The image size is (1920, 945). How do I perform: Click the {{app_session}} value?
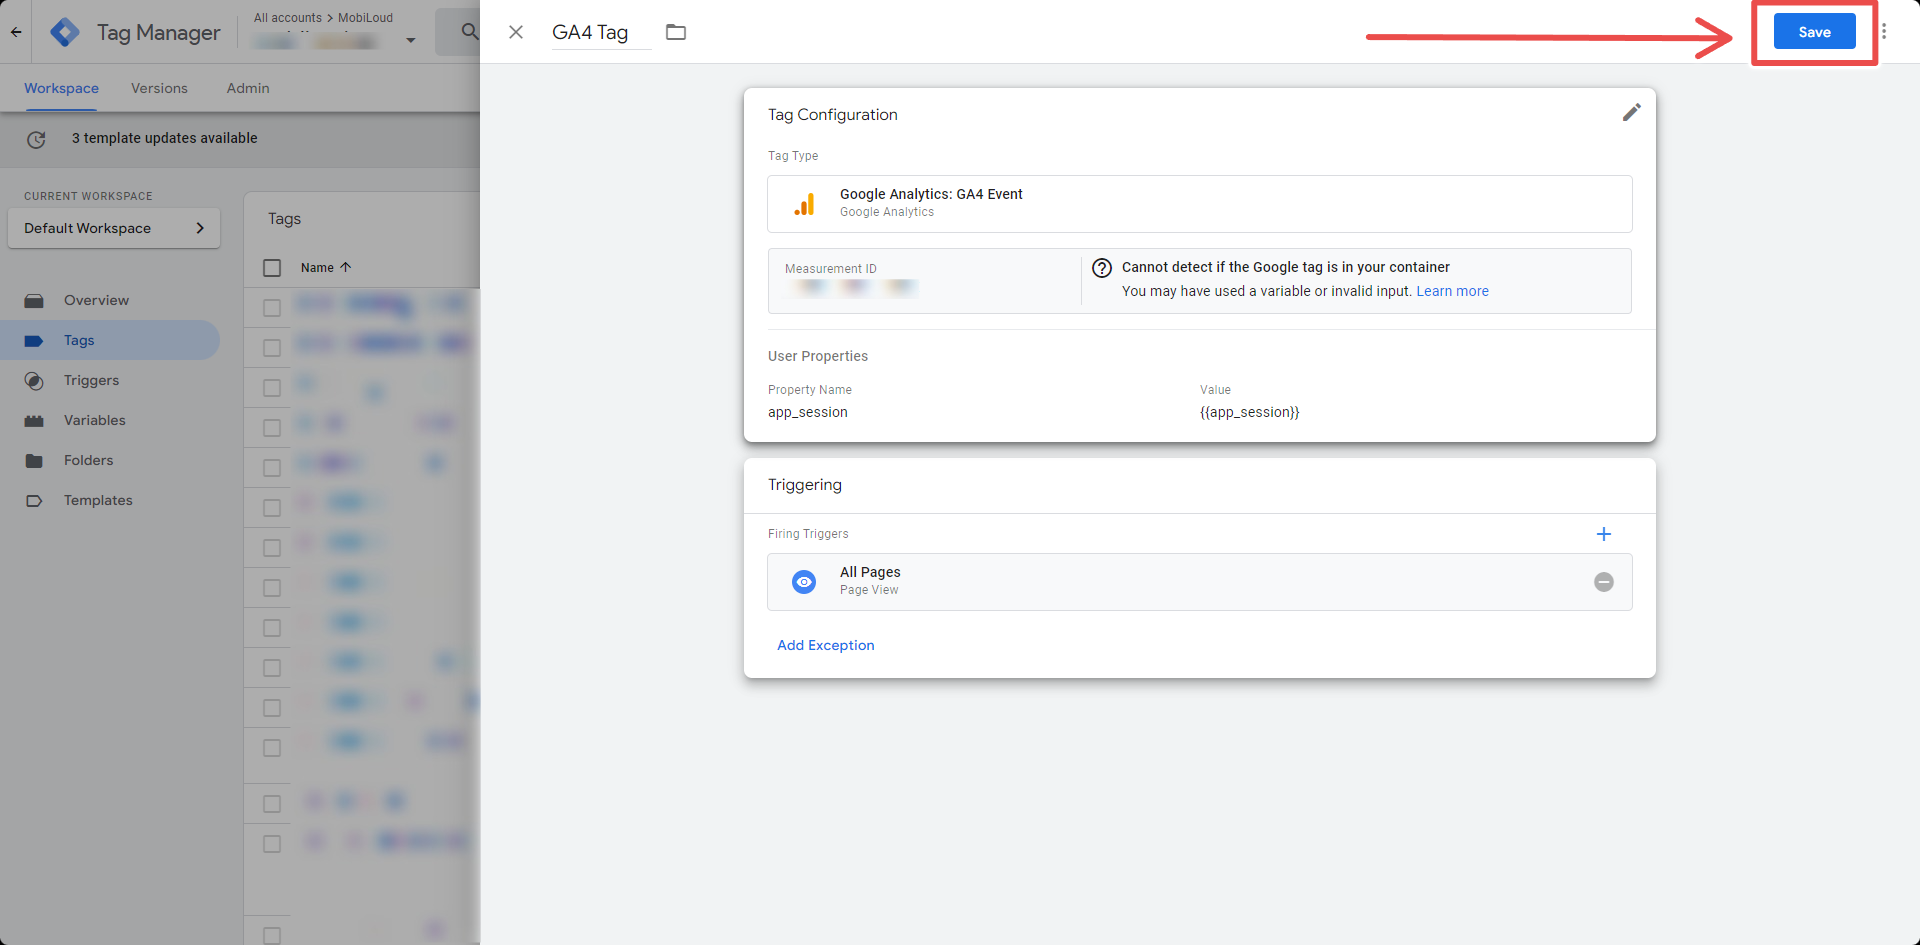click(1250, 412)
